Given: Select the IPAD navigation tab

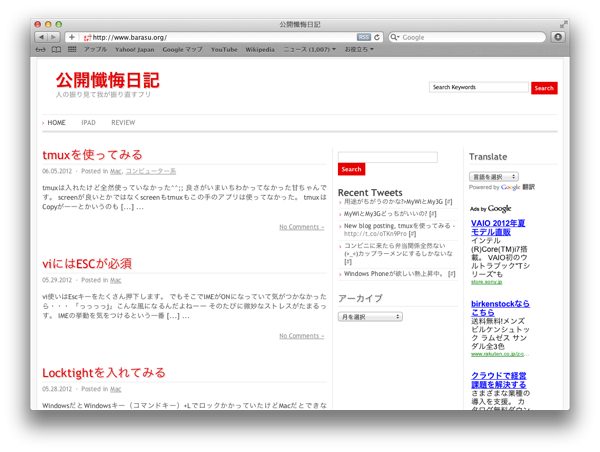Looking at the screenshot, I should 88,122.
